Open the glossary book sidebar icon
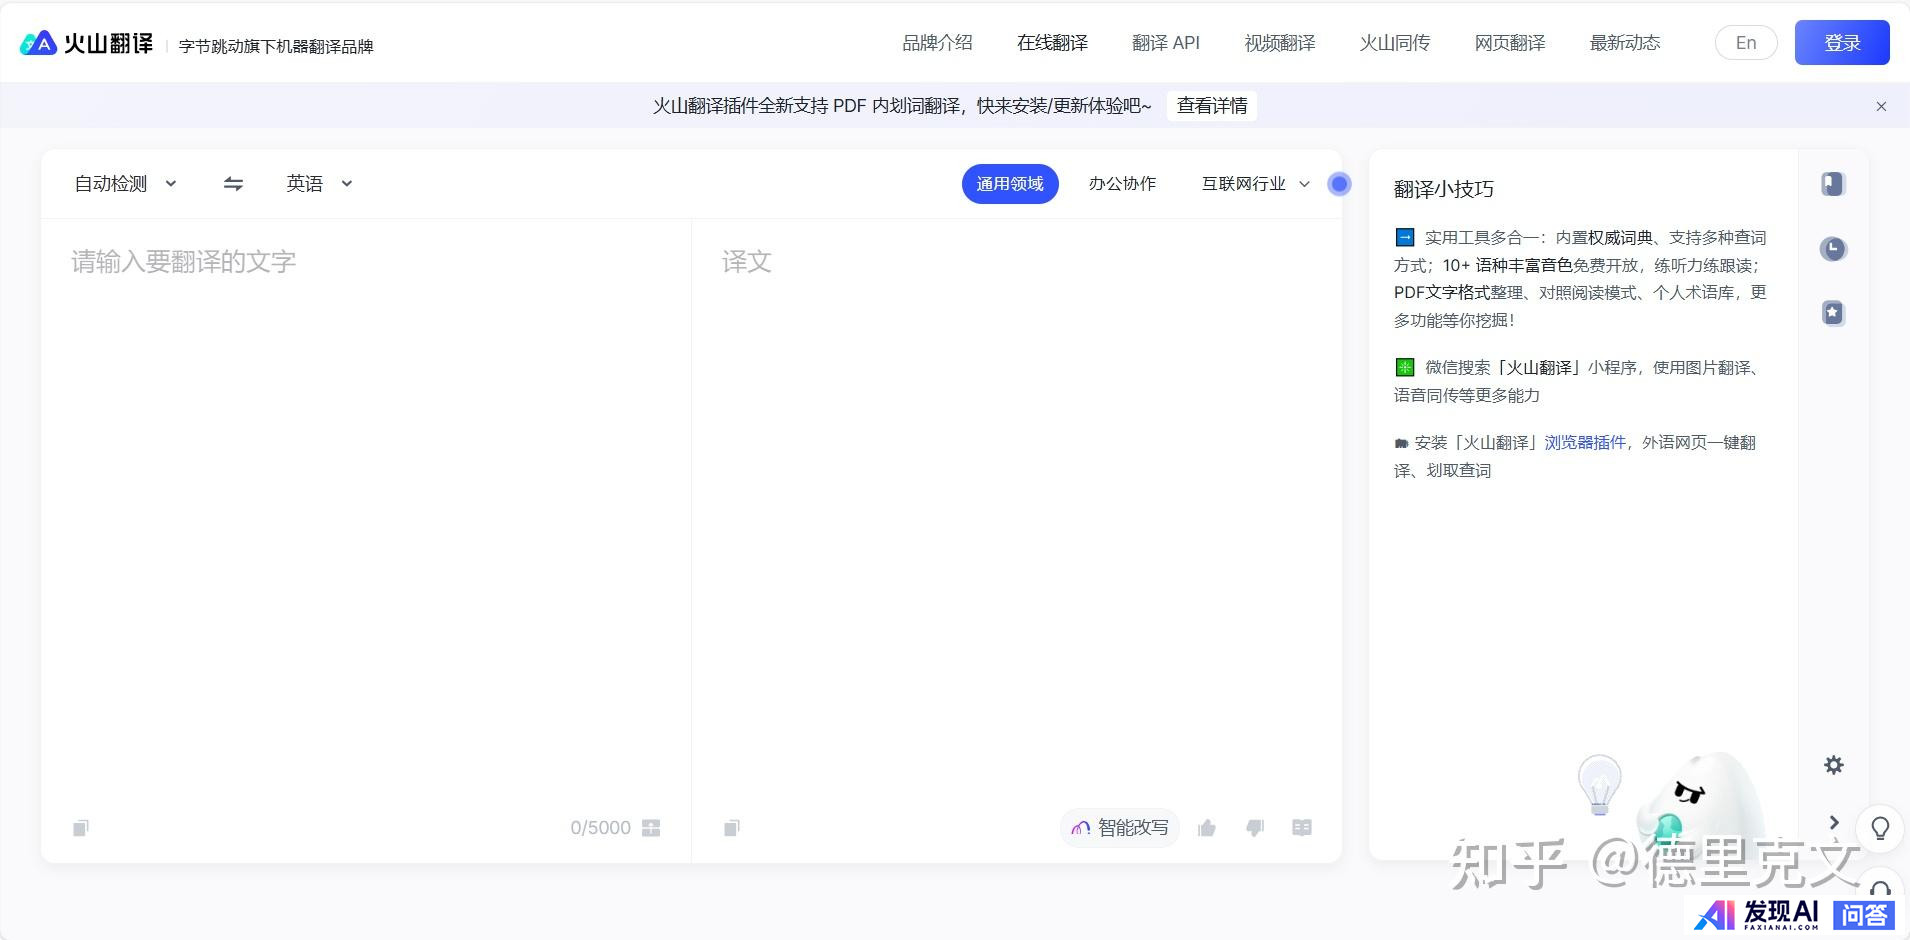This screenshot has height=940, width=1910. 1833,184
